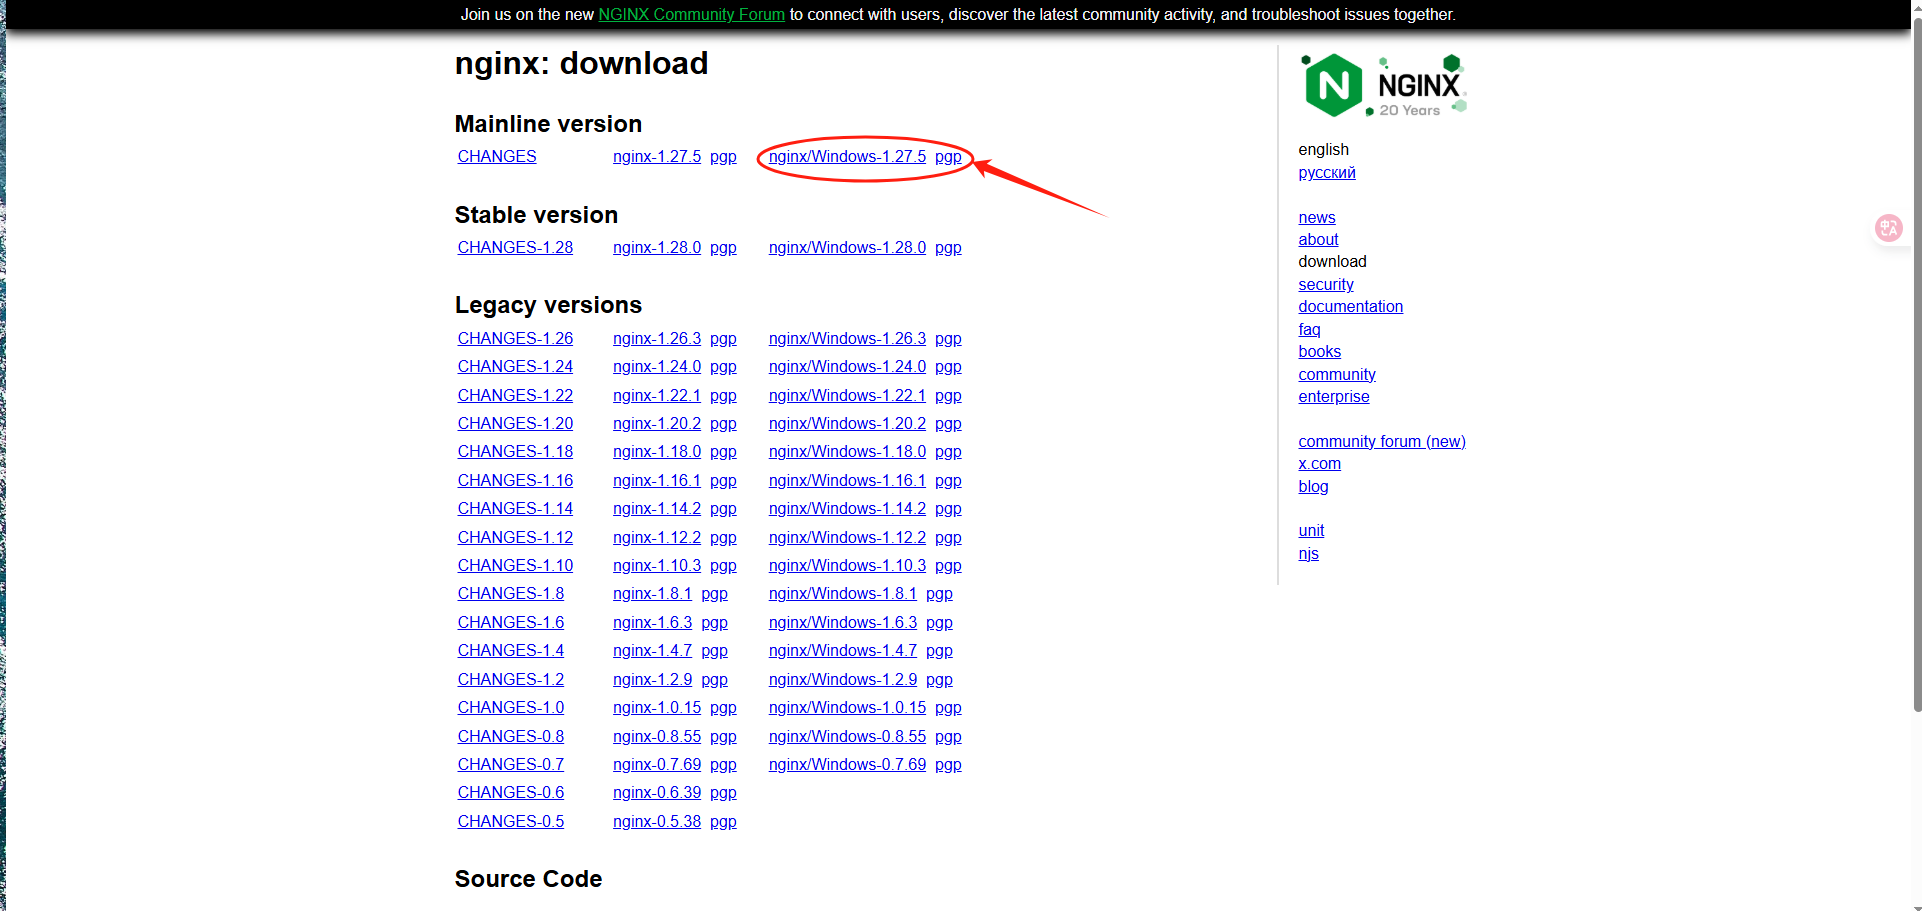Open CHANGES-1.4 link

pos(511,651)
